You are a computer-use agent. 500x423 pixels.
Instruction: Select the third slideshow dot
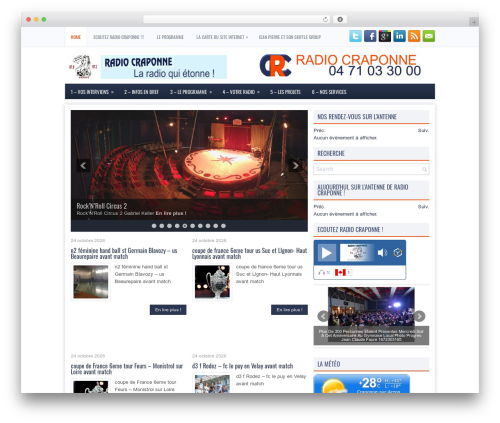click(169, 226)
